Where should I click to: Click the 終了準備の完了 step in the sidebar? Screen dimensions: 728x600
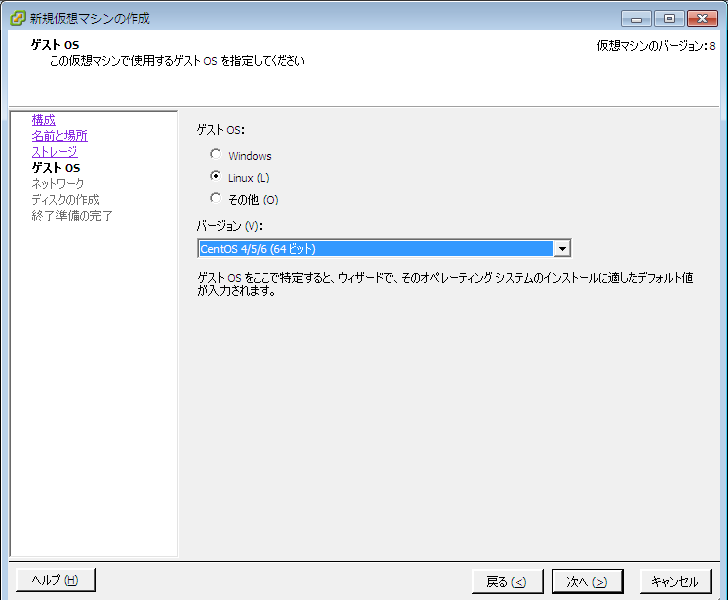tap(72, 215)
